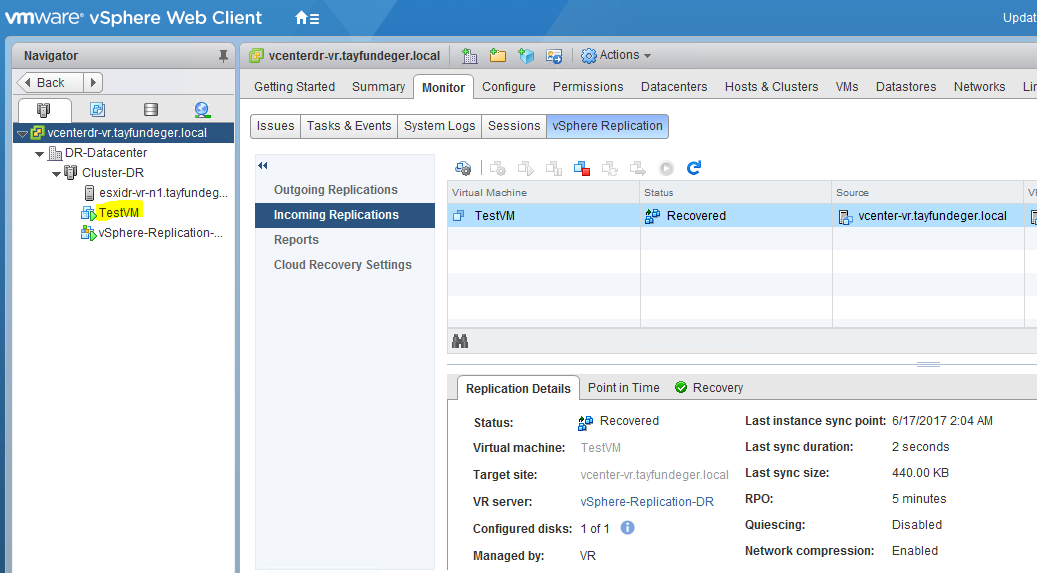Switch to Issues sub-tab
Image resolution: width=1037 pixels, height=573 pixels.
point(275,126)
